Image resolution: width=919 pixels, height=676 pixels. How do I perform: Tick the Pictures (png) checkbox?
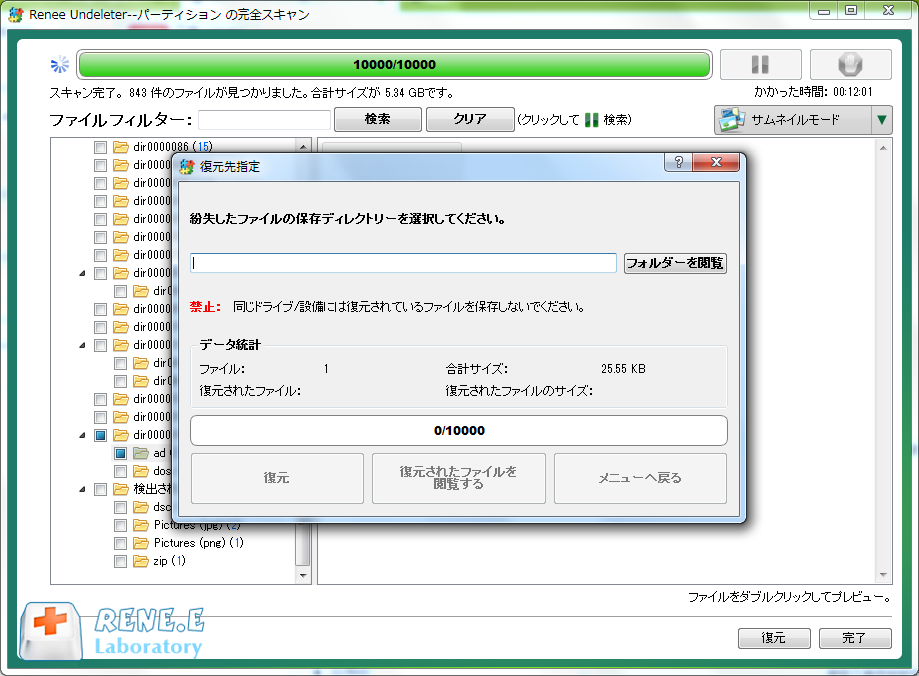[x=120, y=543]
